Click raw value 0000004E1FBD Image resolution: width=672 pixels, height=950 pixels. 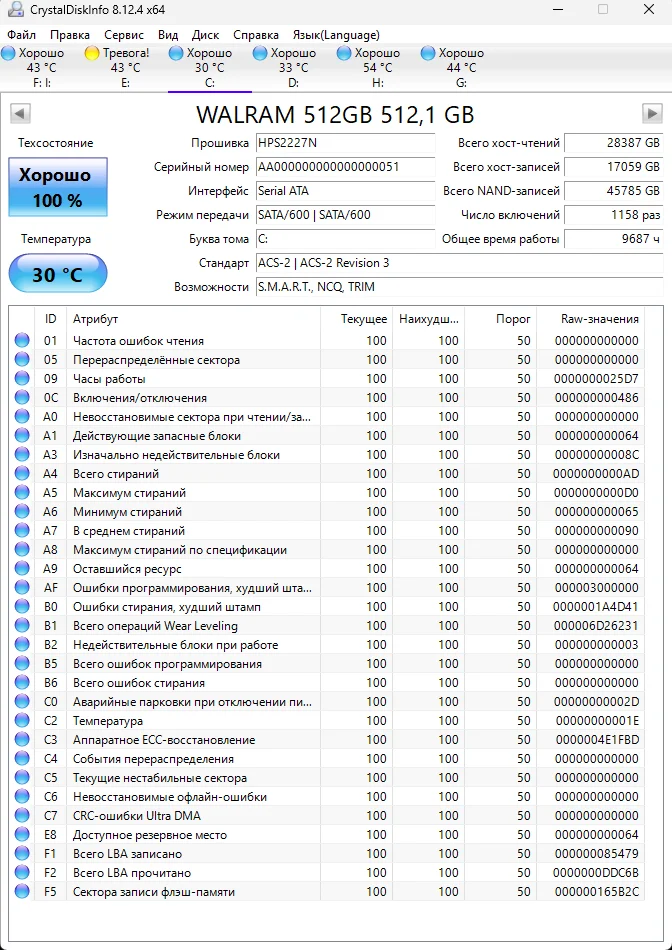tap(596, 740)
